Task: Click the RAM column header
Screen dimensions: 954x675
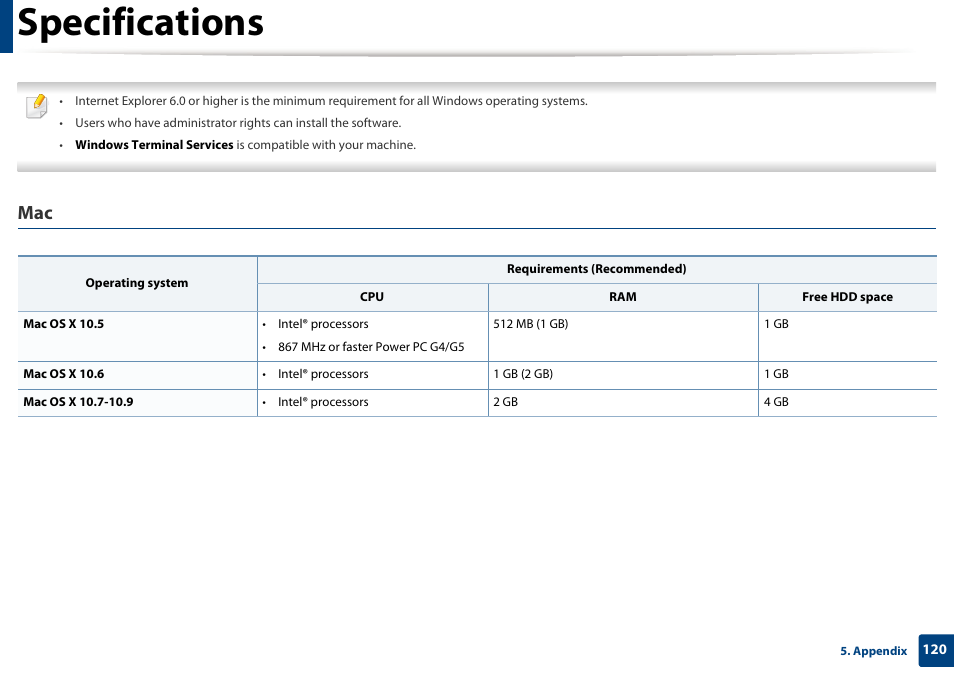Action: [622, 297]
